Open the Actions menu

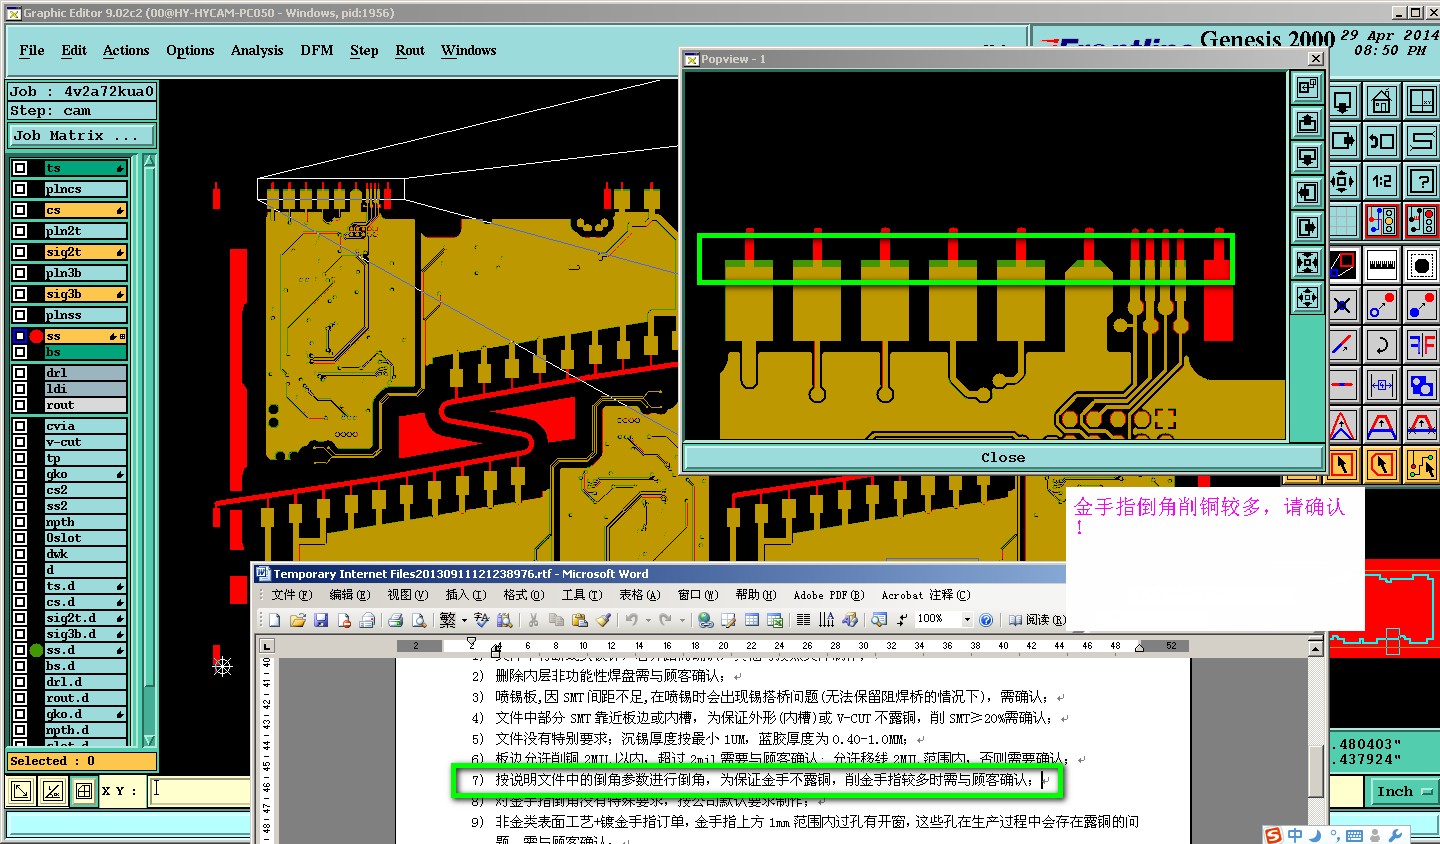pyautogui.click(x=126, y=50)
